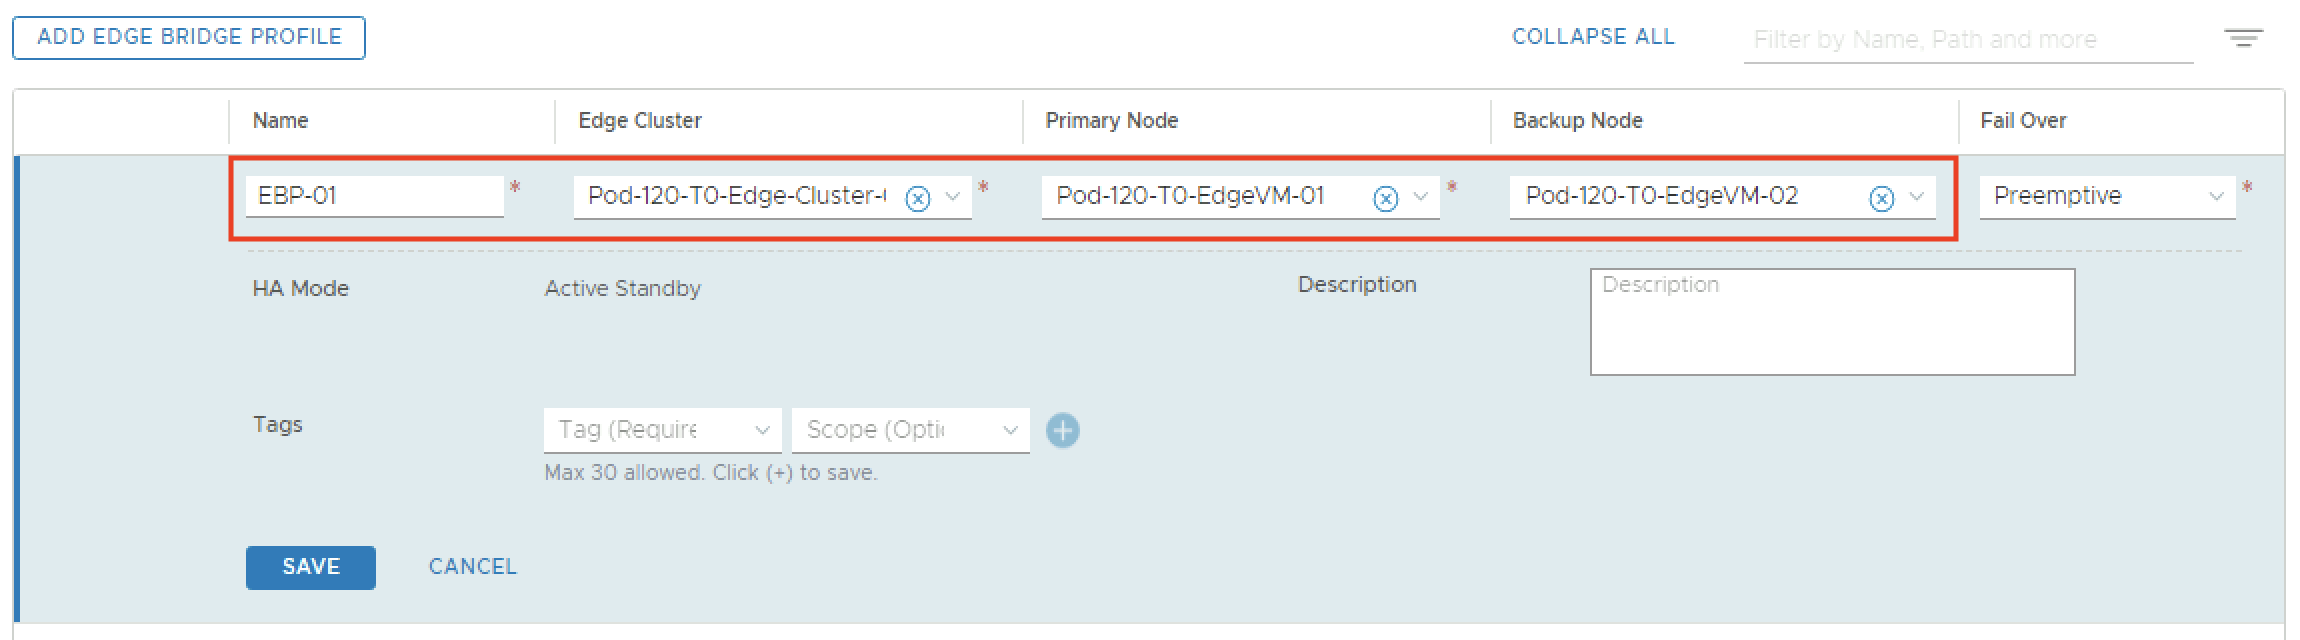The image size is (2300, 640).
Task: Collapse all profile rows
Action: click(x=1592, y=37)
